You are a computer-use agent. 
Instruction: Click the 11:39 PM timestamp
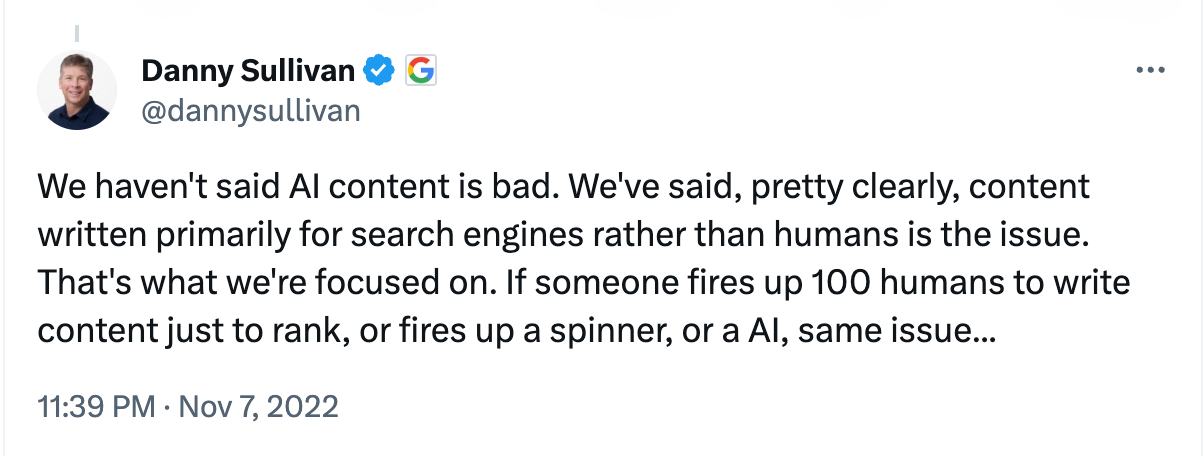point(95,408)
